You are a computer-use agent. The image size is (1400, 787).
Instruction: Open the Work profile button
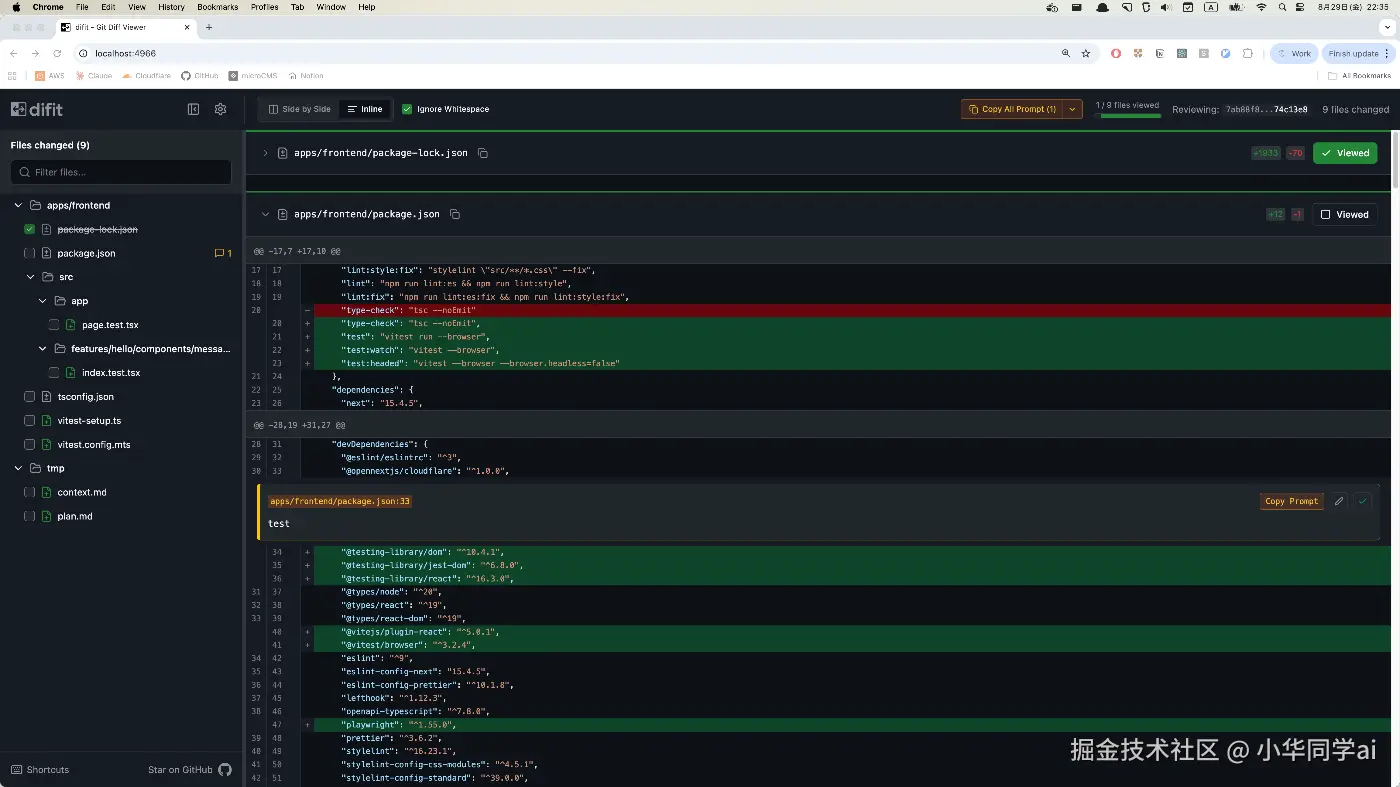click(x=1294, y=53)
